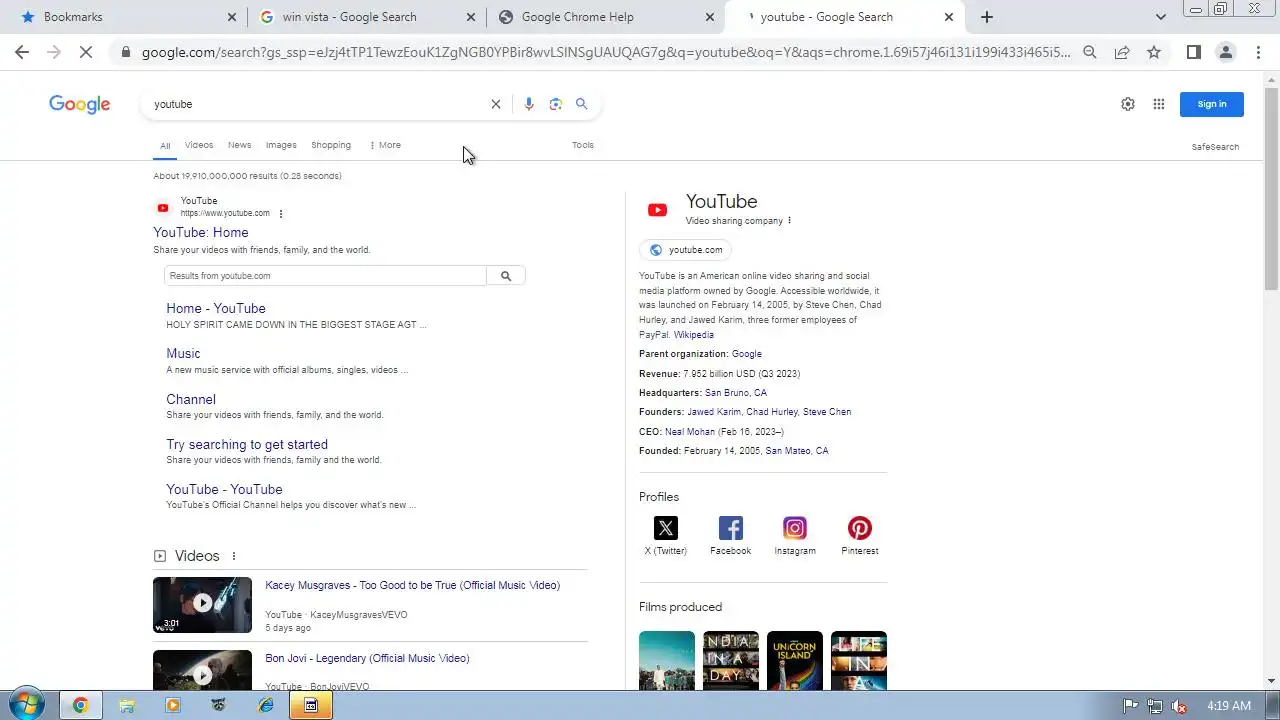
Task: Open the Chrome profile avatar
Action: point(1225,52)
